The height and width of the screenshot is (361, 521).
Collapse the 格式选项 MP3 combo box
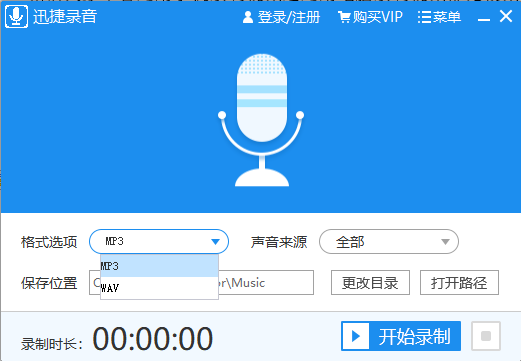click(x=159, y=241)
